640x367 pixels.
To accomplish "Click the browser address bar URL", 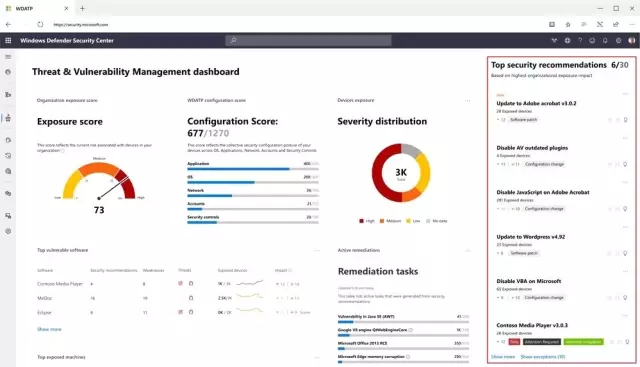I will [81, 24].
